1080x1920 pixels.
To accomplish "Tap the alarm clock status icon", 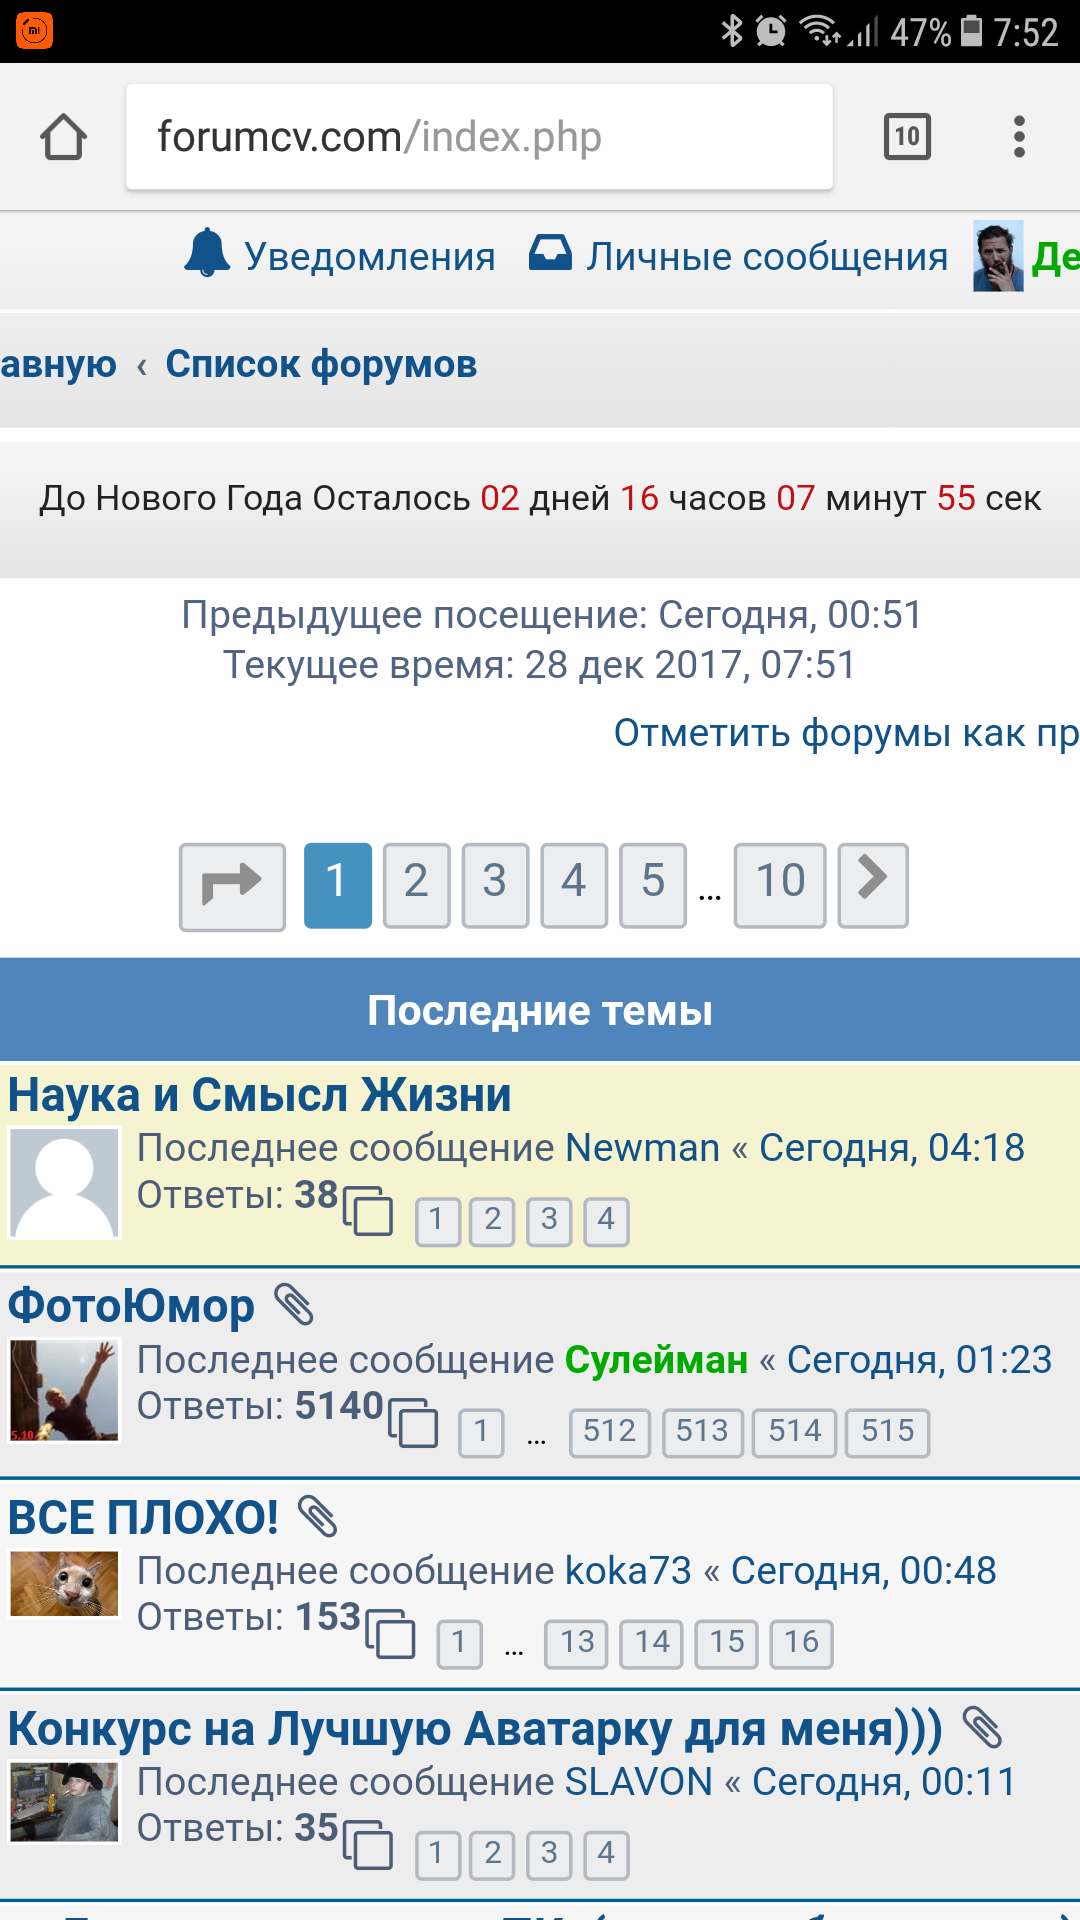I will pyautogui.click(x=771, y=31).
